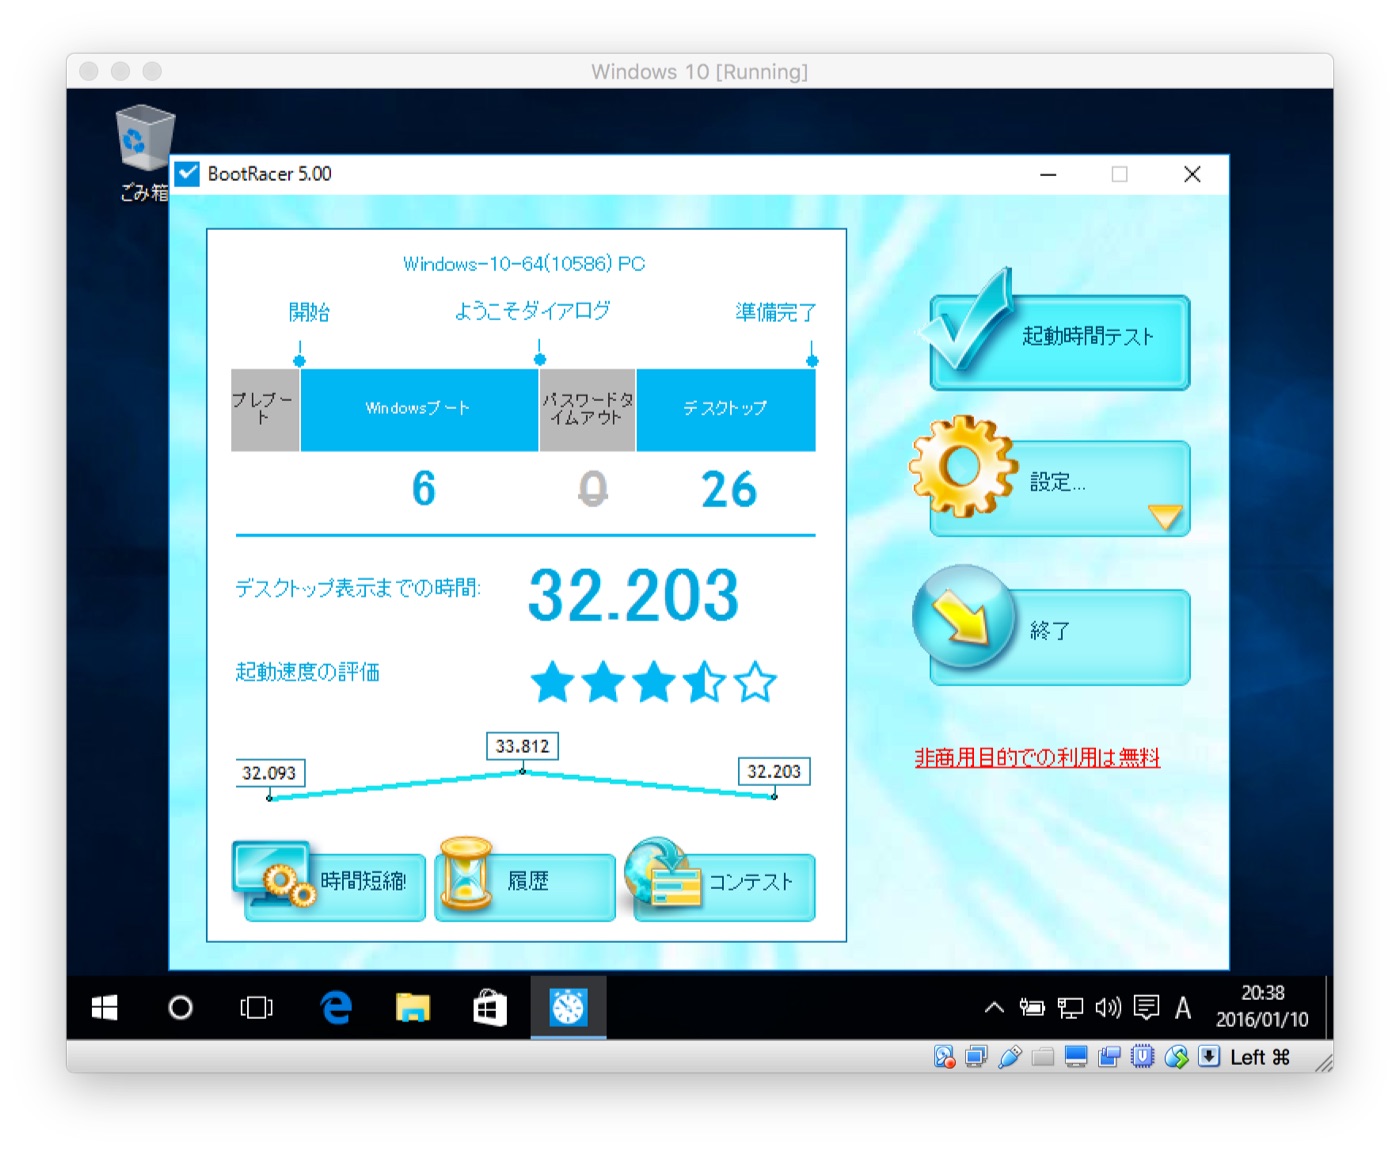Click the yellow arrow exit icon
1400x1151 pixels.
click(963, 616)
